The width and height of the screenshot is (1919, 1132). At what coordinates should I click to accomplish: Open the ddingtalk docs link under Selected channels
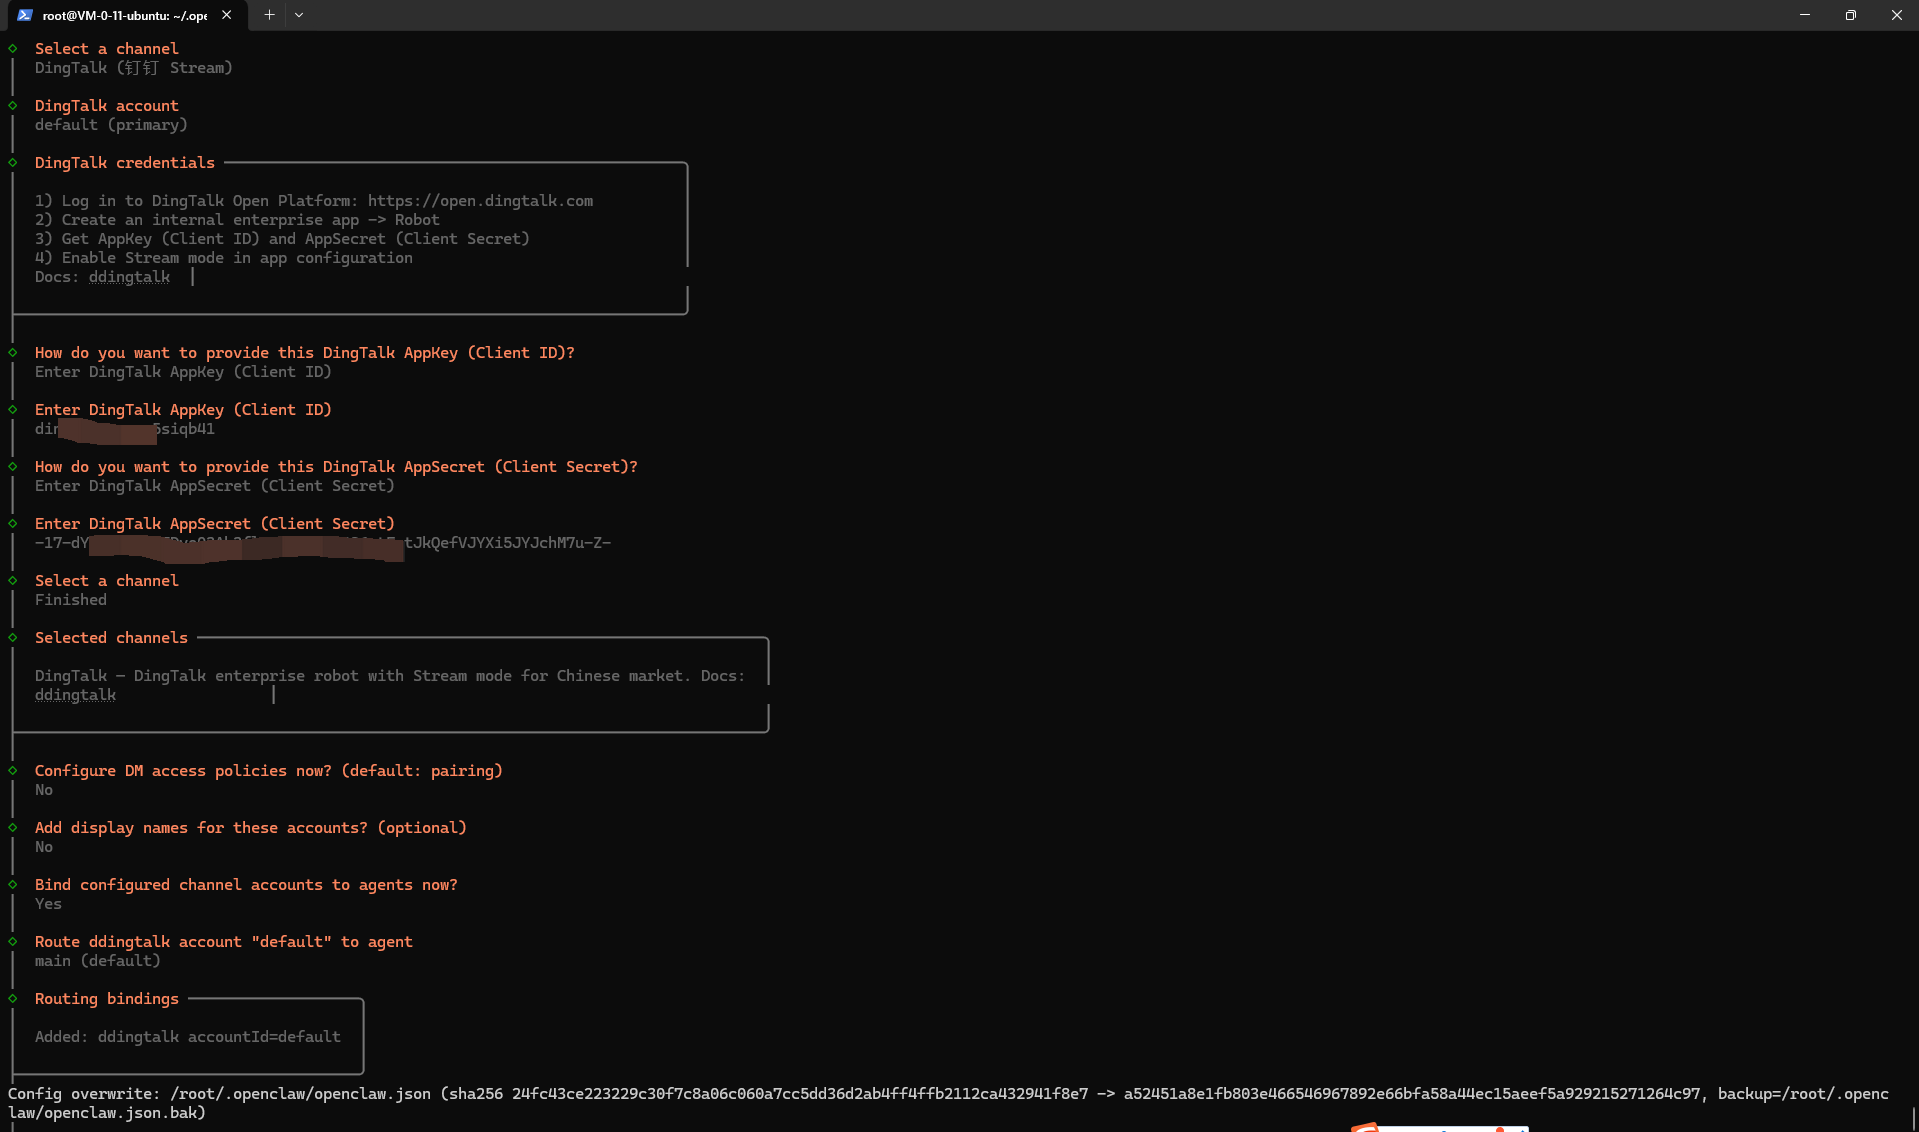75,695
